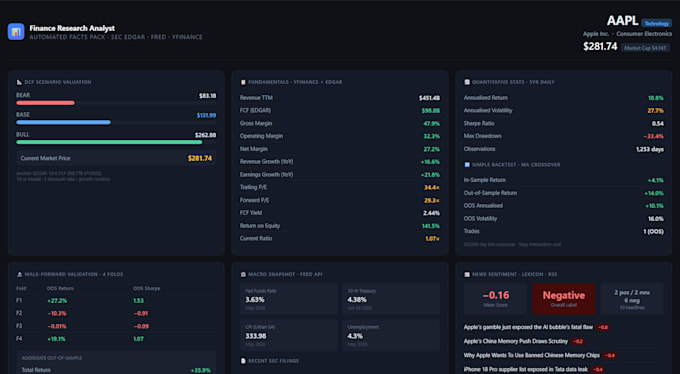Click the Unemployment 4.3% card
Screen dimensions: 680x374
(391, 335)
